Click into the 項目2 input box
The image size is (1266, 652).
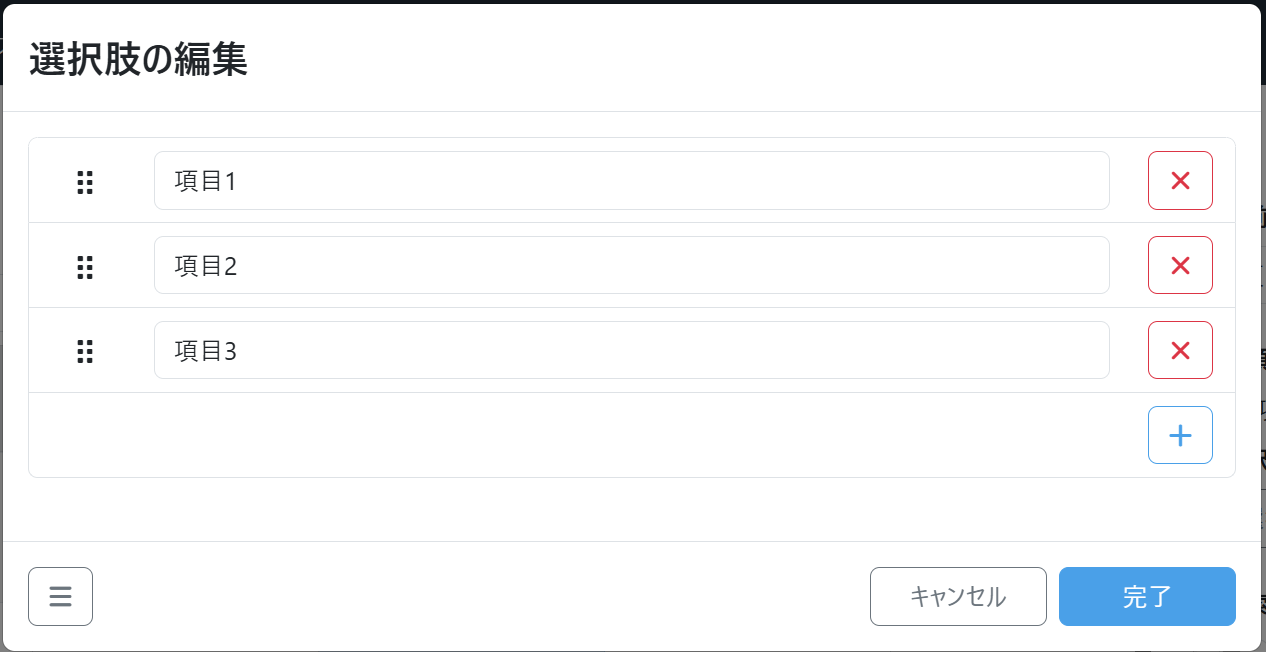tap(631, 266)
